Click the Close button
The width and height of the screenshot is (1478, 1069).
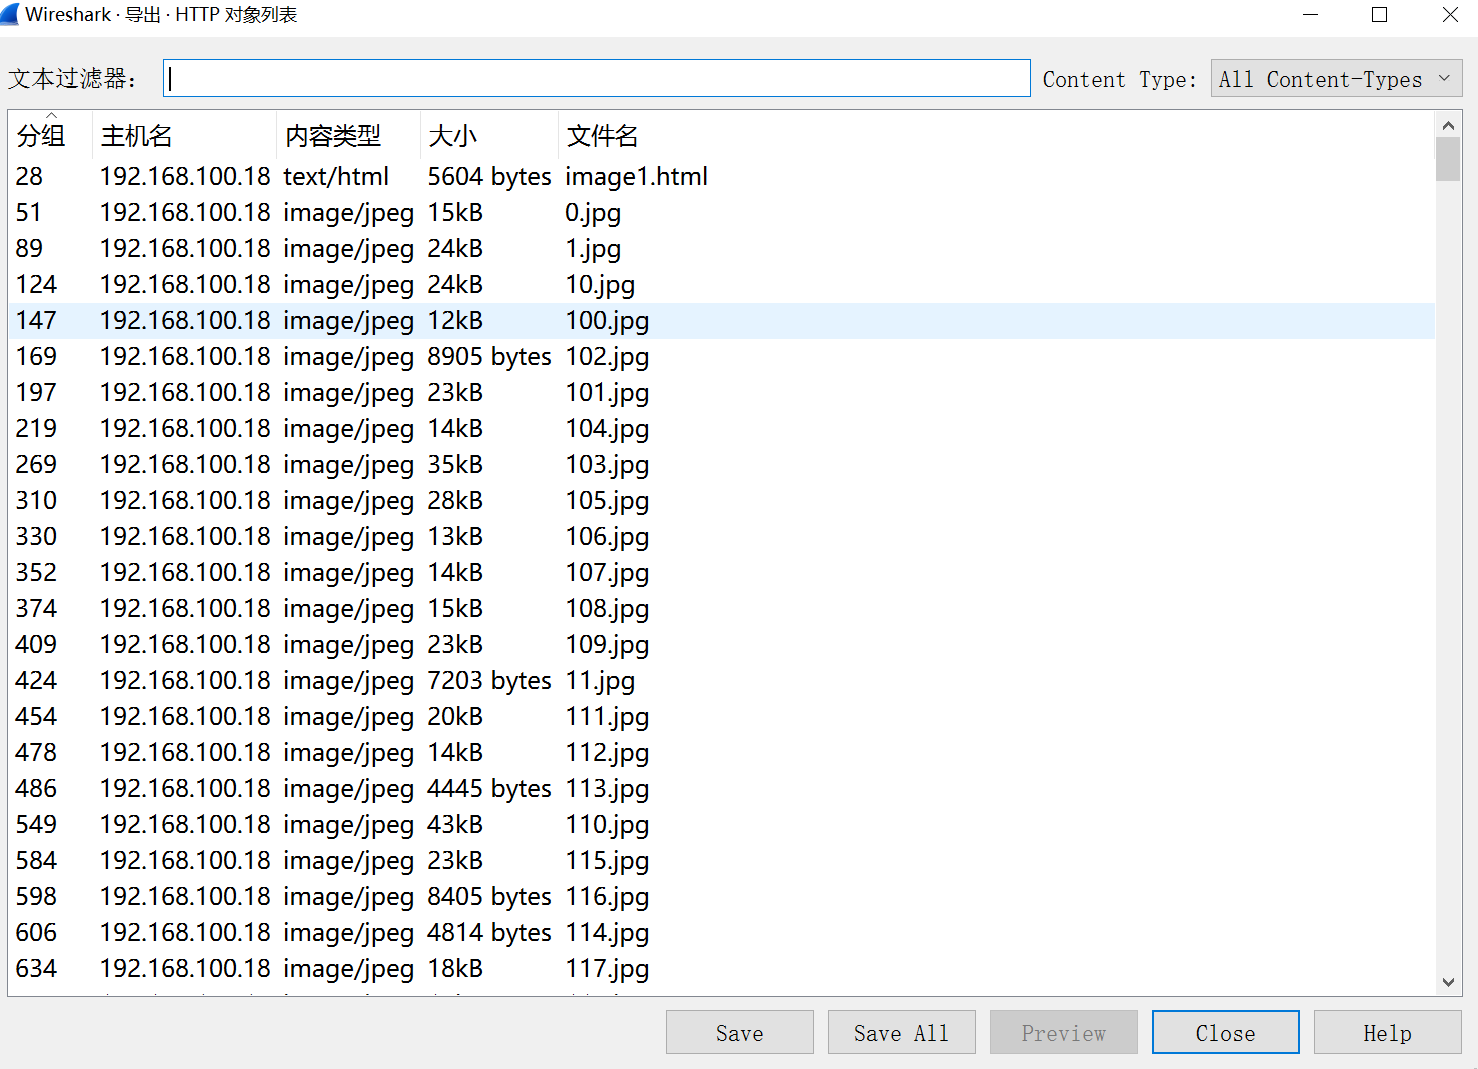(x=1225, y=1033)
